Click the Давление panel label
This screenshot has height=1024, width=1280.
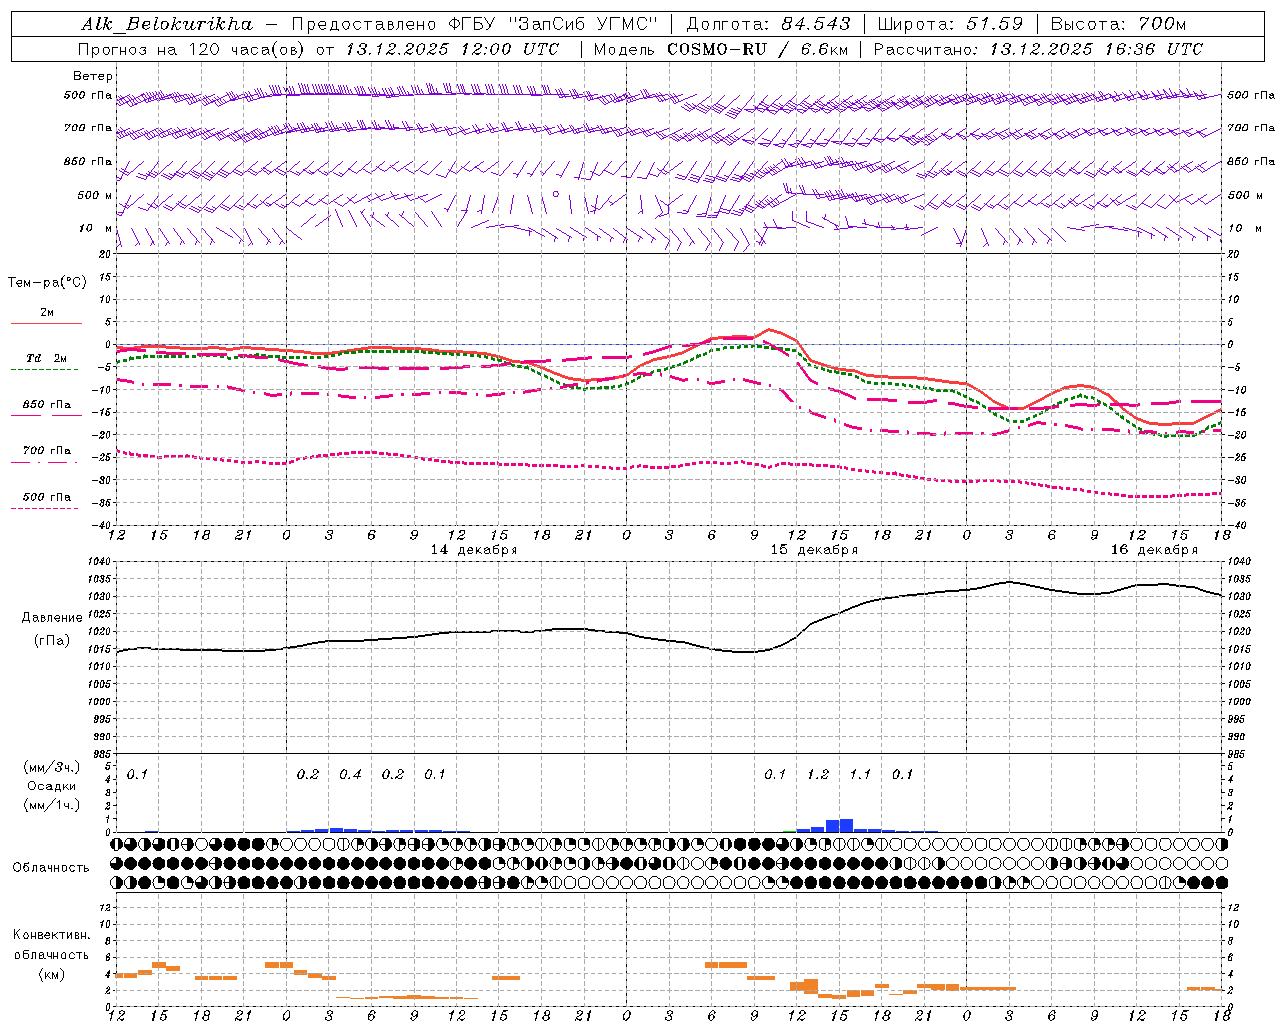click(52, 618)
